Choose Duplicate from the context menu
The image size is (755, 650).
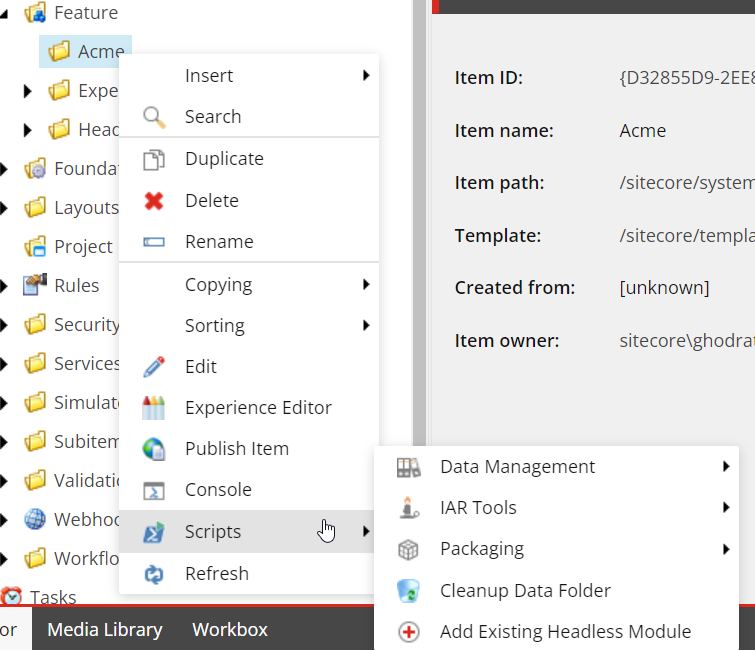coord(249,159)
